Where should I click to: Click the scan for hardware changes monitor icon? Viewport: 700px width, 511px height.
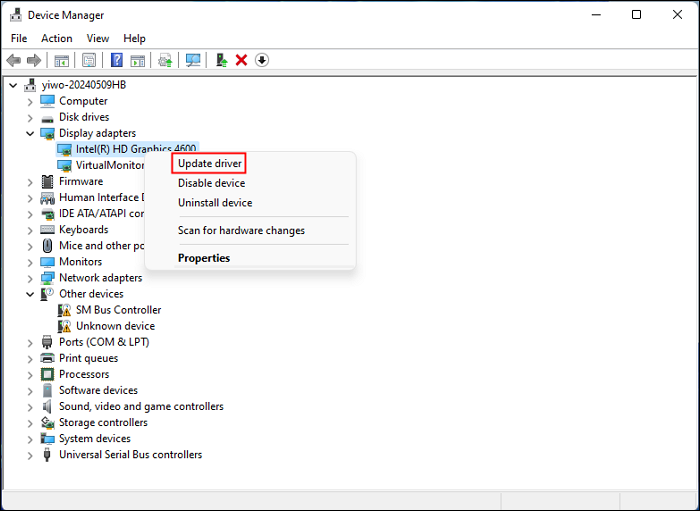193,61
